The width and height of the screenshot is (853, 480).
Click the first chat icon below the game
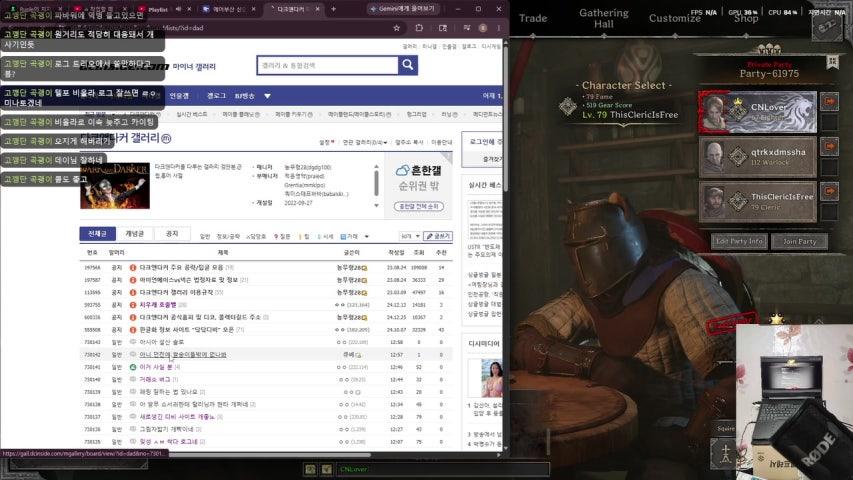click(x=310, y=469)
